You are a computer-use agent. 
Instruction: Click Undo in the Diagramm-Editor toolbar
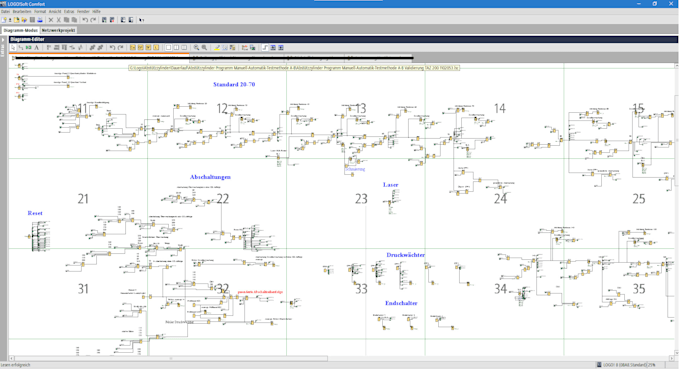[112, 48]
